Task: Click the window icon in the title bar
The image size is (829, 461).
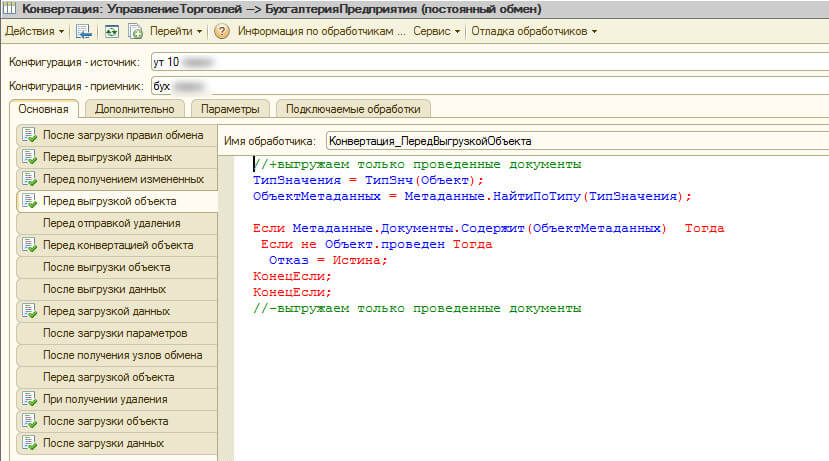Action: pyautogui.click(x=9, y=9)
